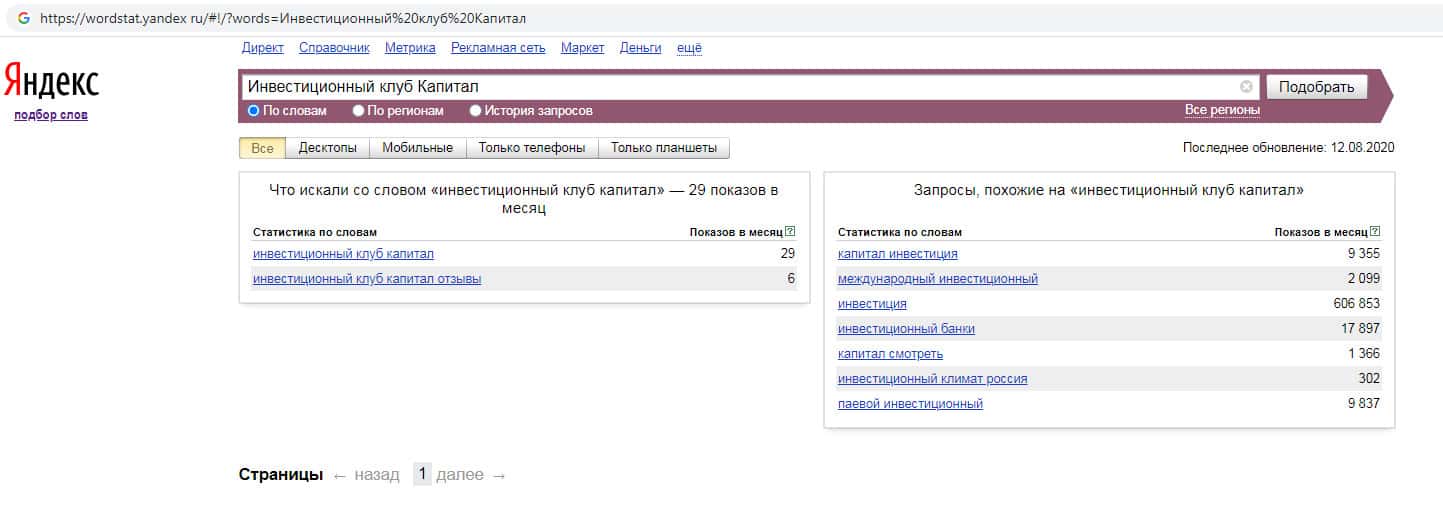Viewport: 1443px width, 513px height.
Task: Expand the 'ещё' services menu
Action: click(x=689, y=48)
